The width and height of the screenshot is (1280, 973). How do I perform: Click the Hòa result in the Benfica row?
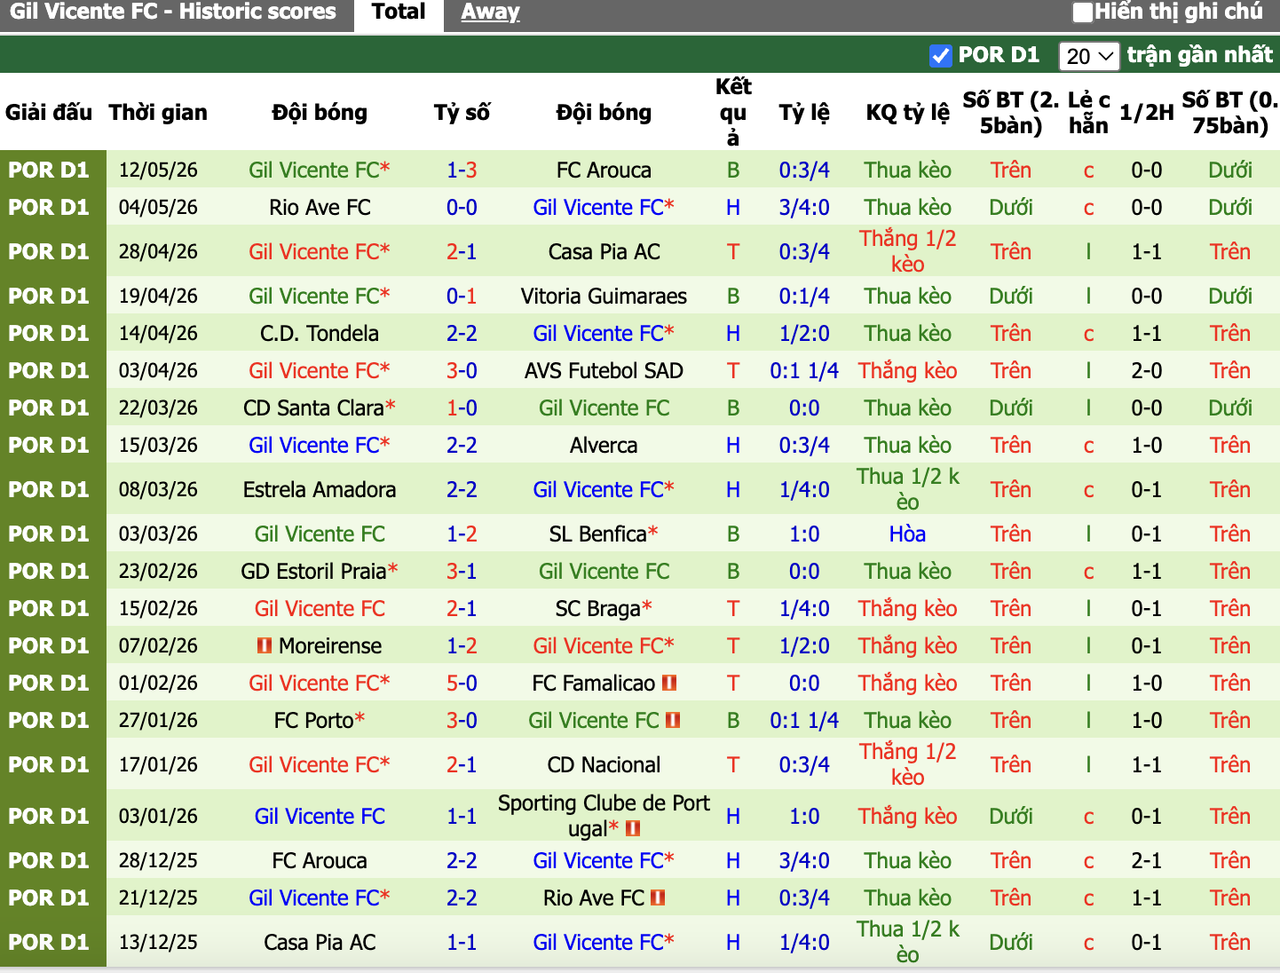click(x=908, y=534)
